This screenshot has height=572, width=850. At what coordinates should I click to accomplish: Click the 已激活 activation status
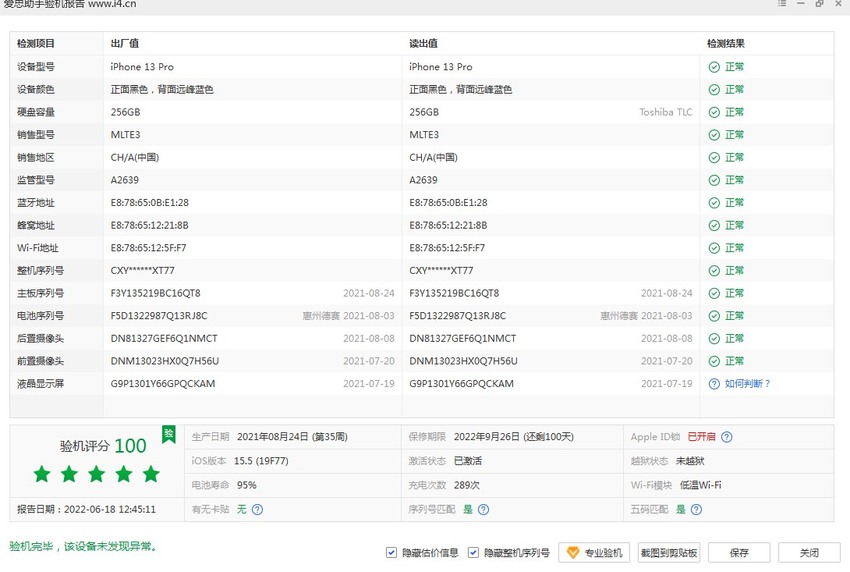468,461
